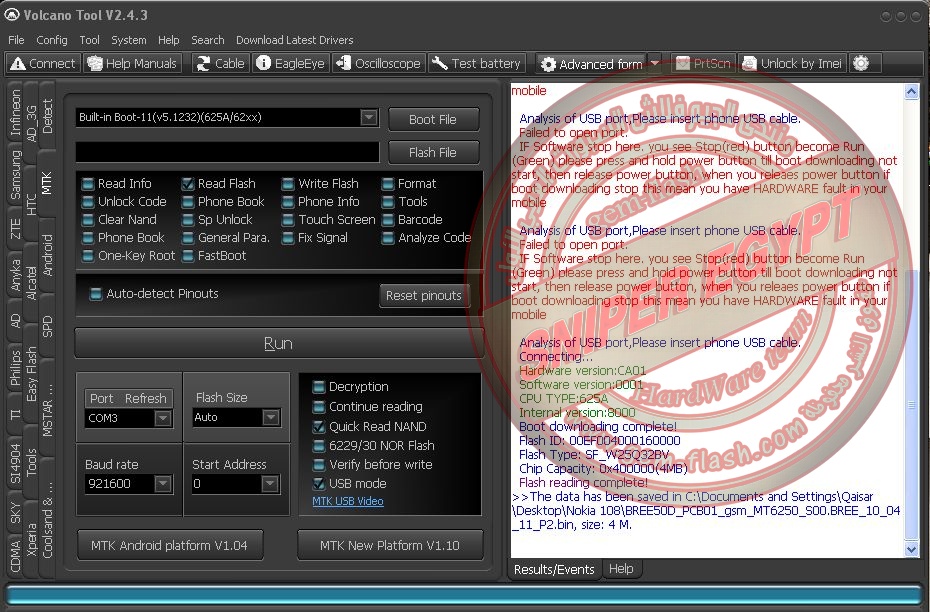The image size is (930, 612).
Task: Select the Results/Events tab
Action: [x=554, y=569]
